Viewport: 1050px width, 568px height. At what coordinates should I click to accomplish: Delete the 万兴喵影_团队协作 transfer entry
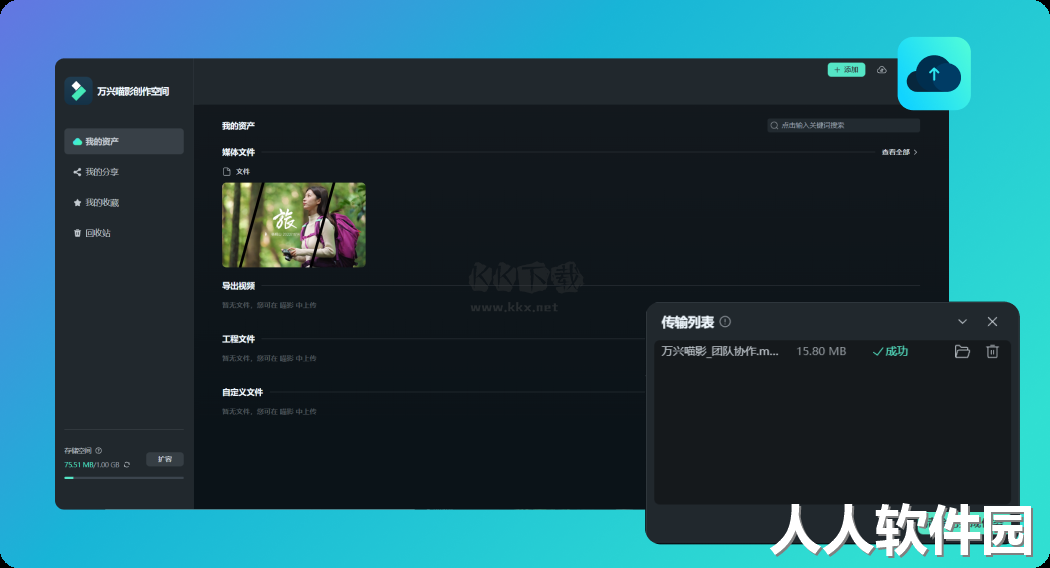(992, 351)
